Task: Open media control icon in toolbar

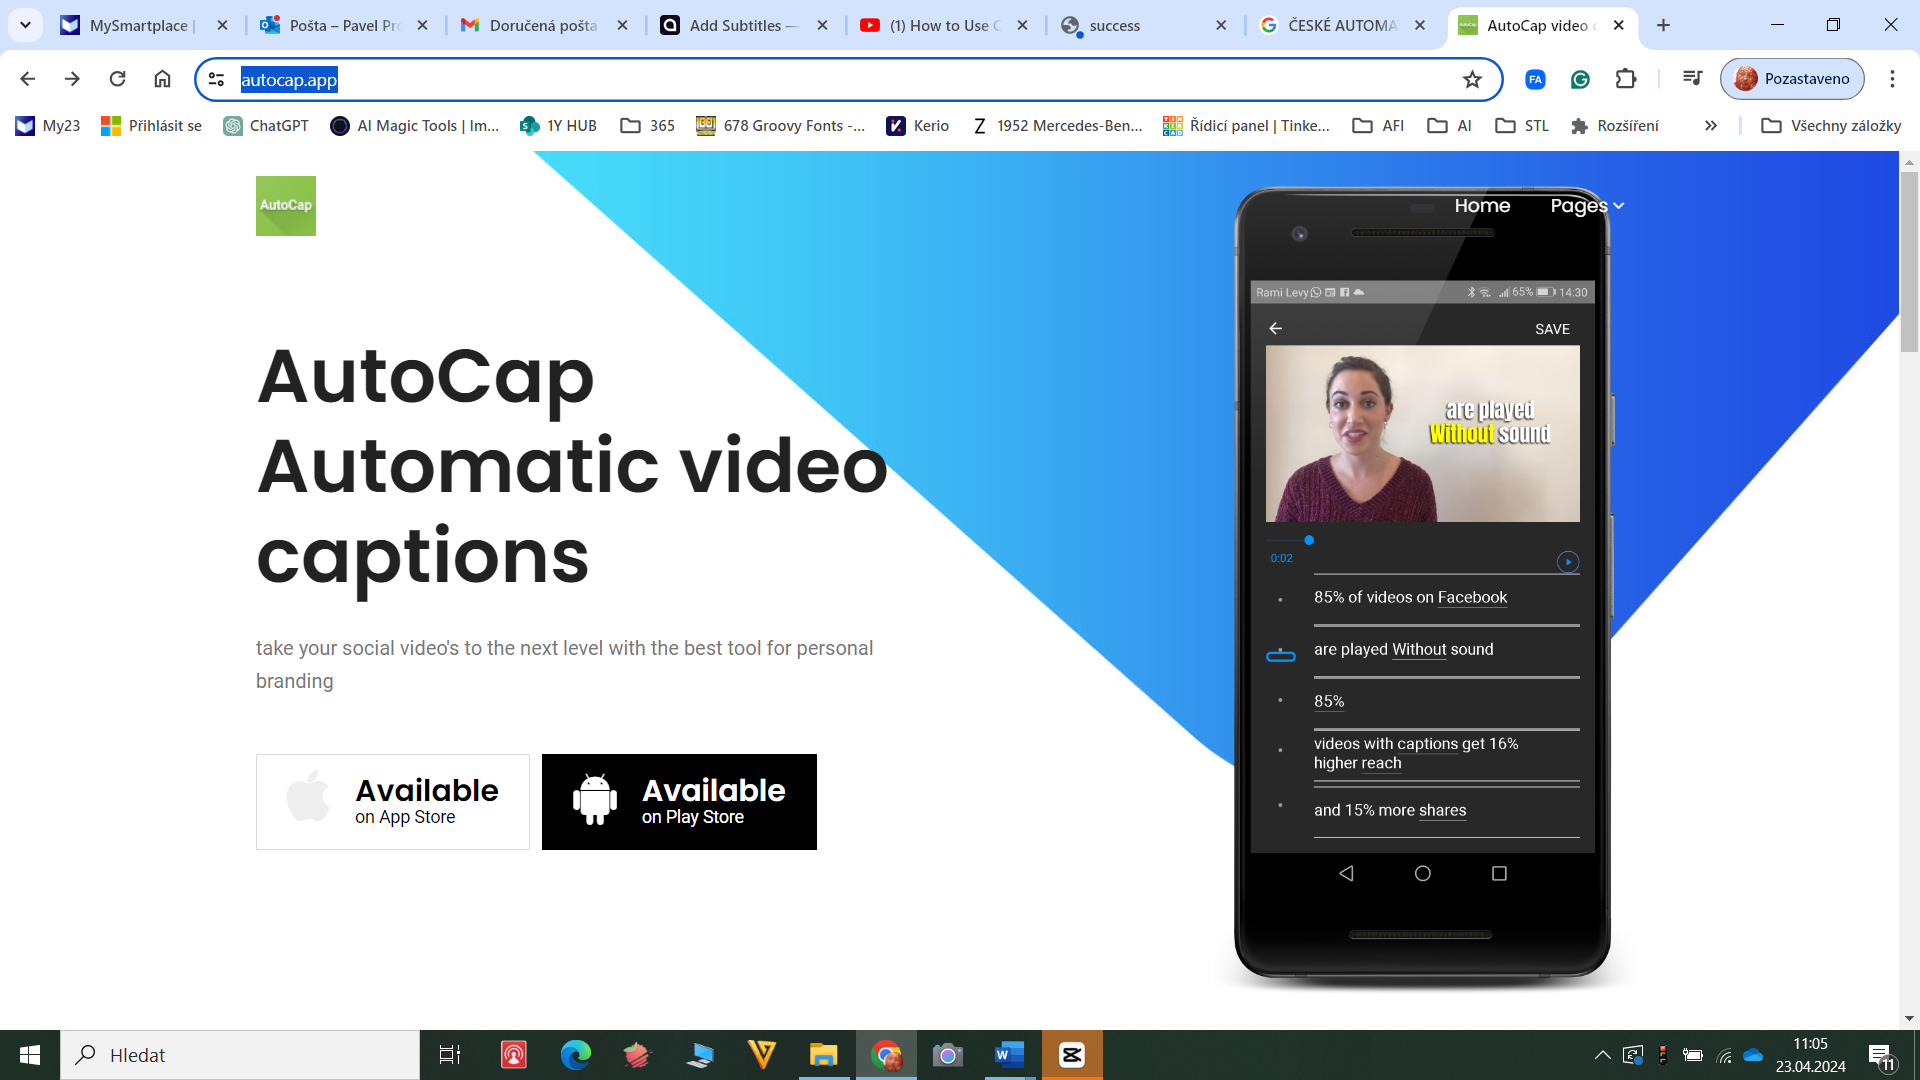Action: click(x=1692, y=79)
